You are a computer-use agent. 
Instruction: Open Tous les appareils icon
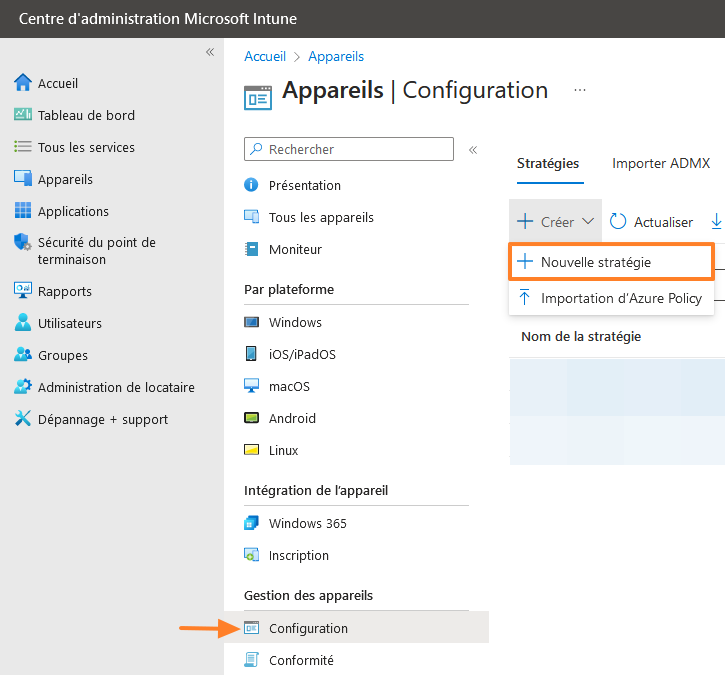(251, 217)
